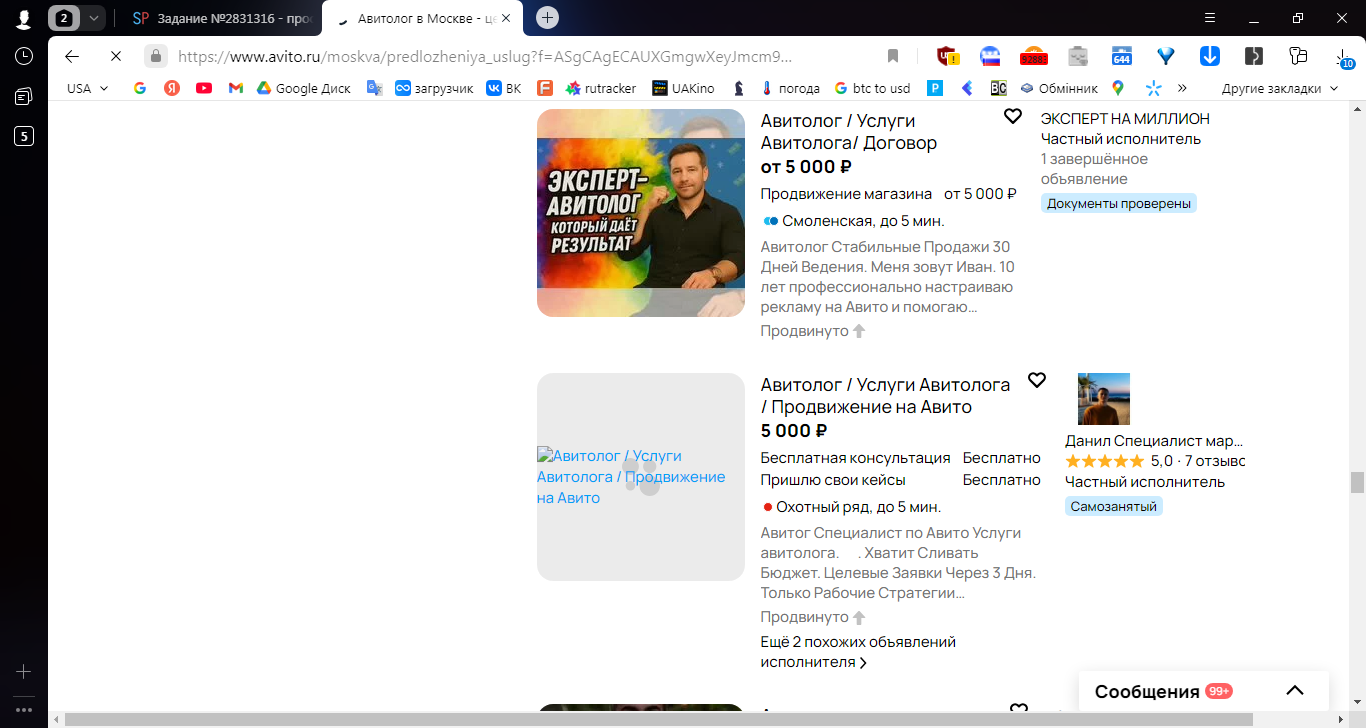Switch to the 'Задание №2831316' tab
1366x728 pixels.
pyautogui.click(x=222, y=18)
